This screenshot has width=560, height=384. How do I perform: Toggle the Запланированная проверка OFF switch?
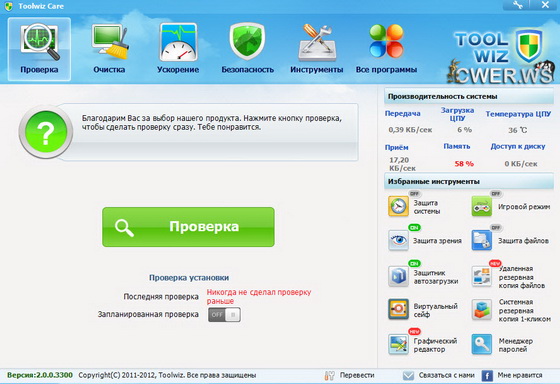(224, 315)
